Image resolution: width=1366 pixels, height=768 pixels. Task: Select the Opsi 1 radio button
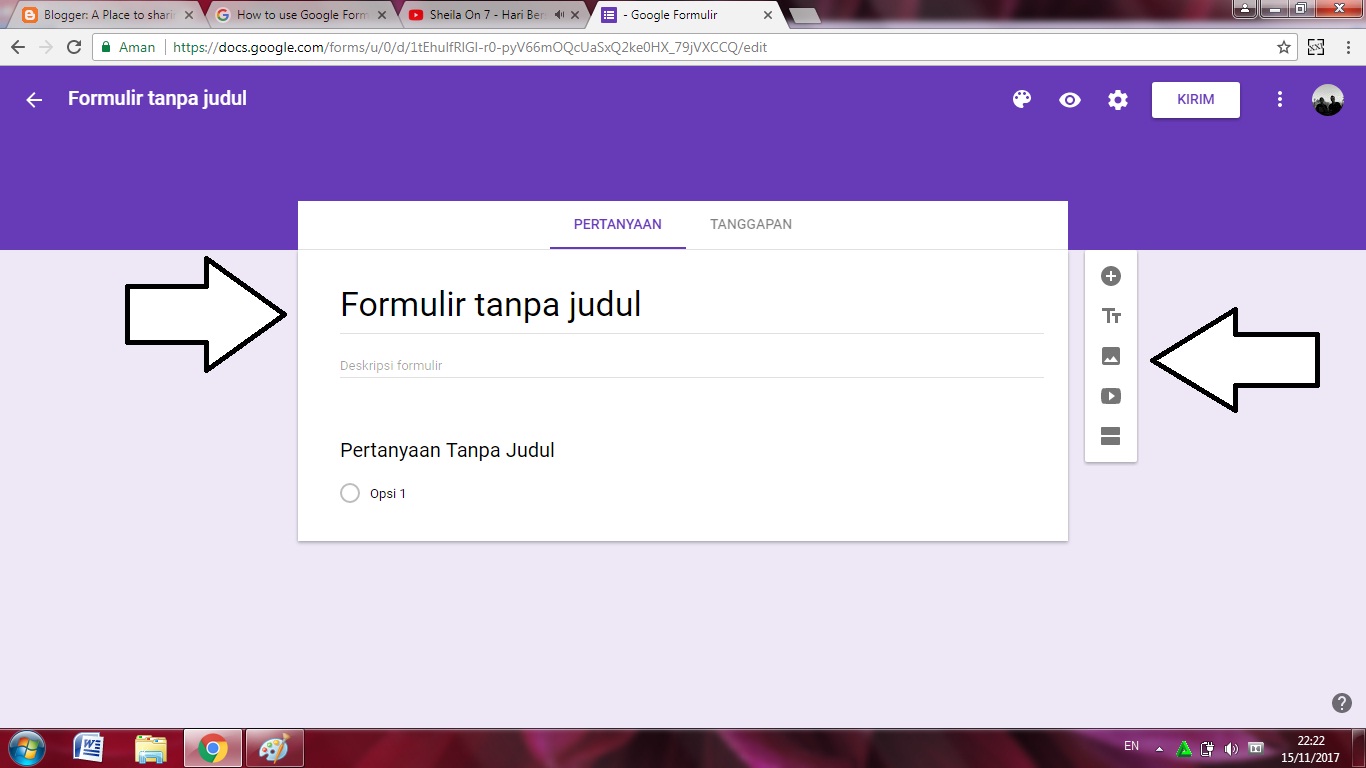[350, 493]
